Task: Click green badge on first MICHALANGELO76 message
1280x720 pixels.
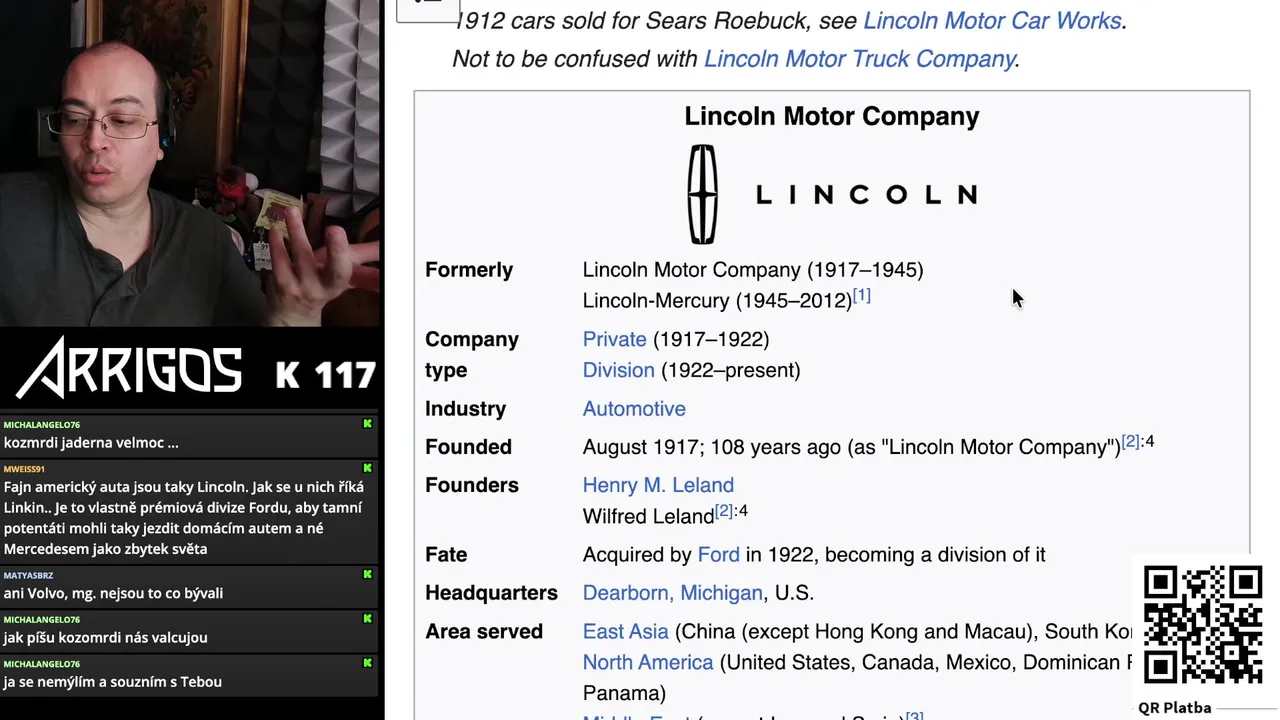Action: 367,424
